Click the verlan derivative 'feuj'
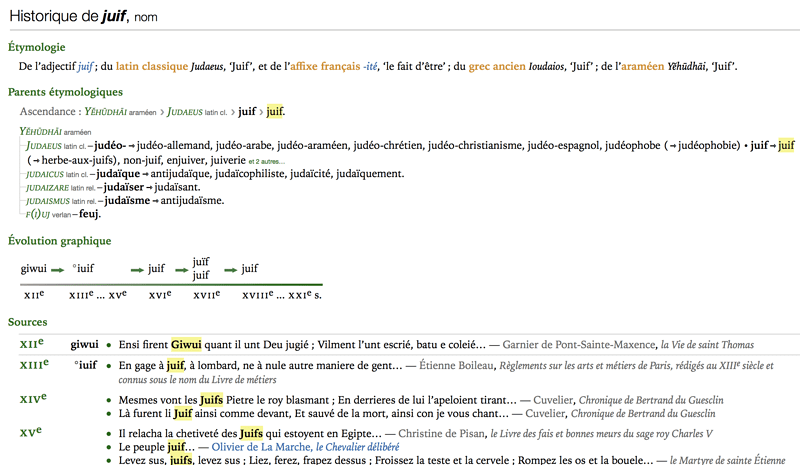The height and width of the screenshot is (465, 800). [89, 214]
